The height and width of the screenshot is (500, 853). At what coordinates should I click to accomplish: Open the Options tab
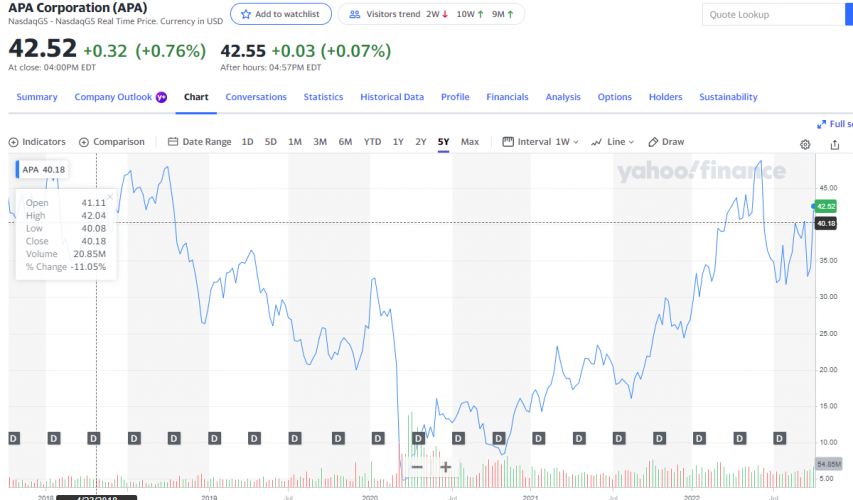[615, 97]
